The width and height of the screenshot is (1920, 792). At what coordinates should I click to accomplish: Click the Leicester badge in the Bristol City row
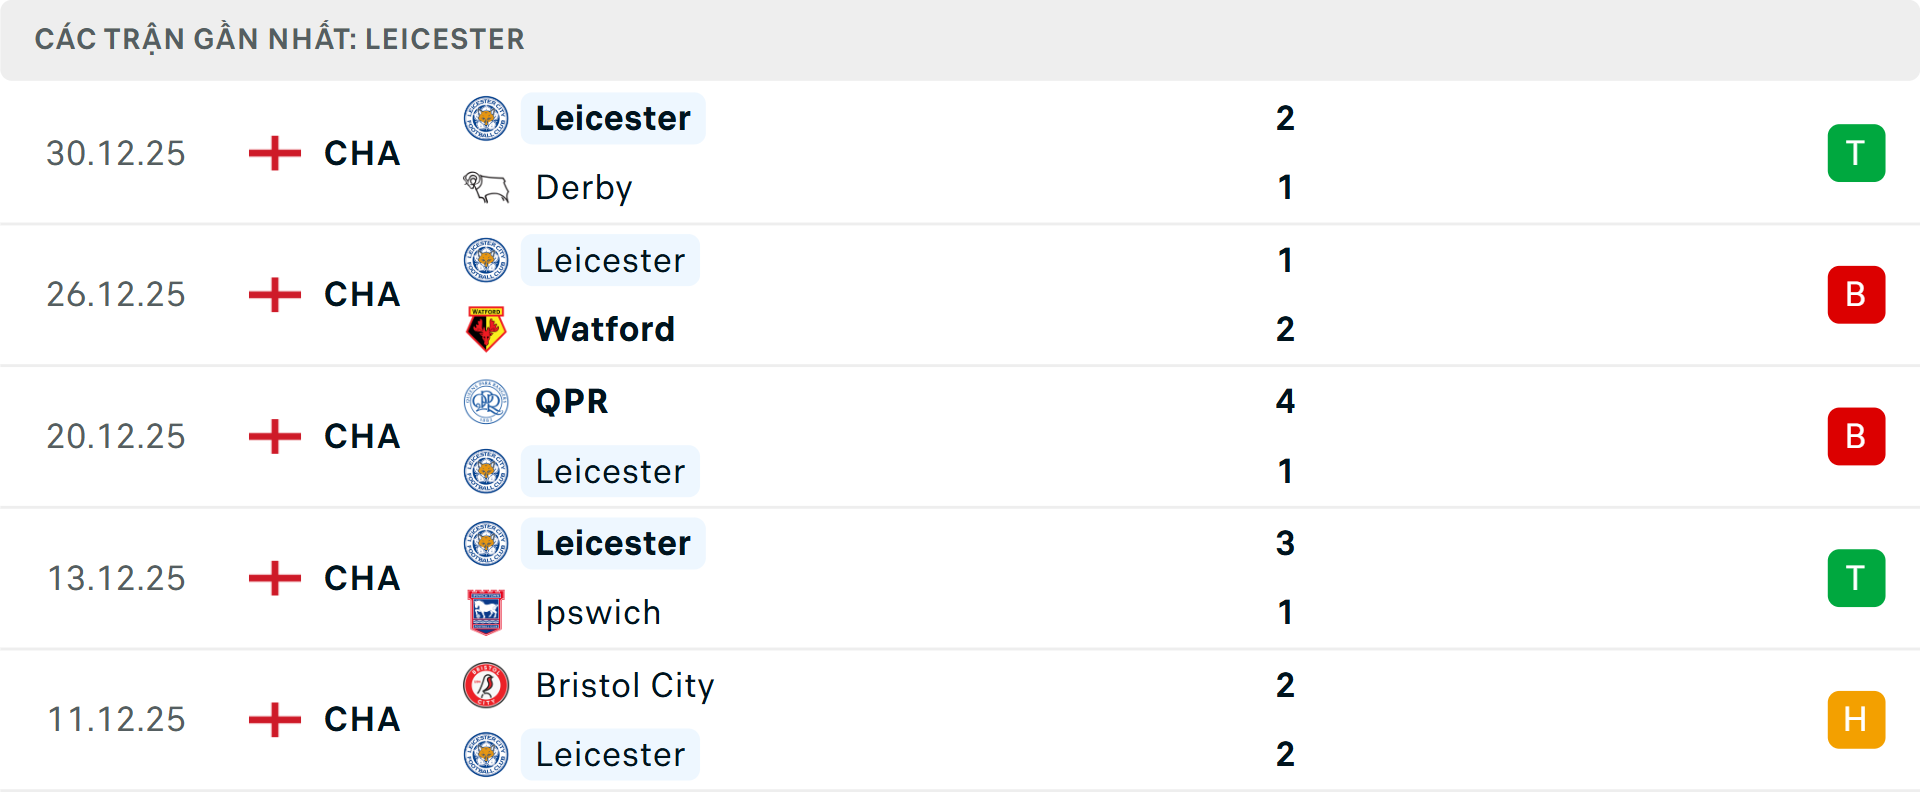485,755
